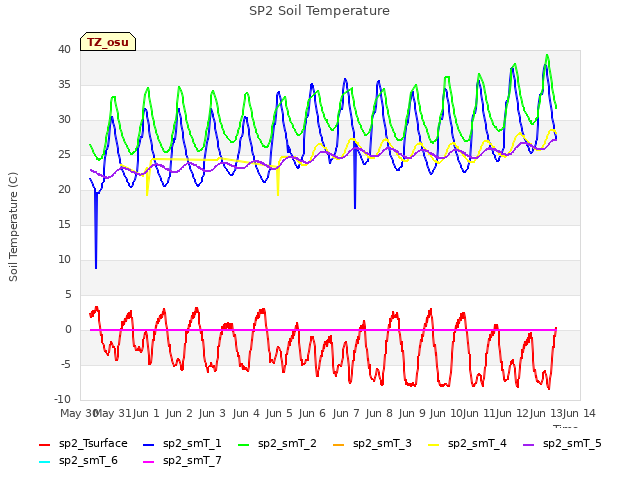
Task: Click the 25 y-axis tick label
Action: [x=64, y=155]
